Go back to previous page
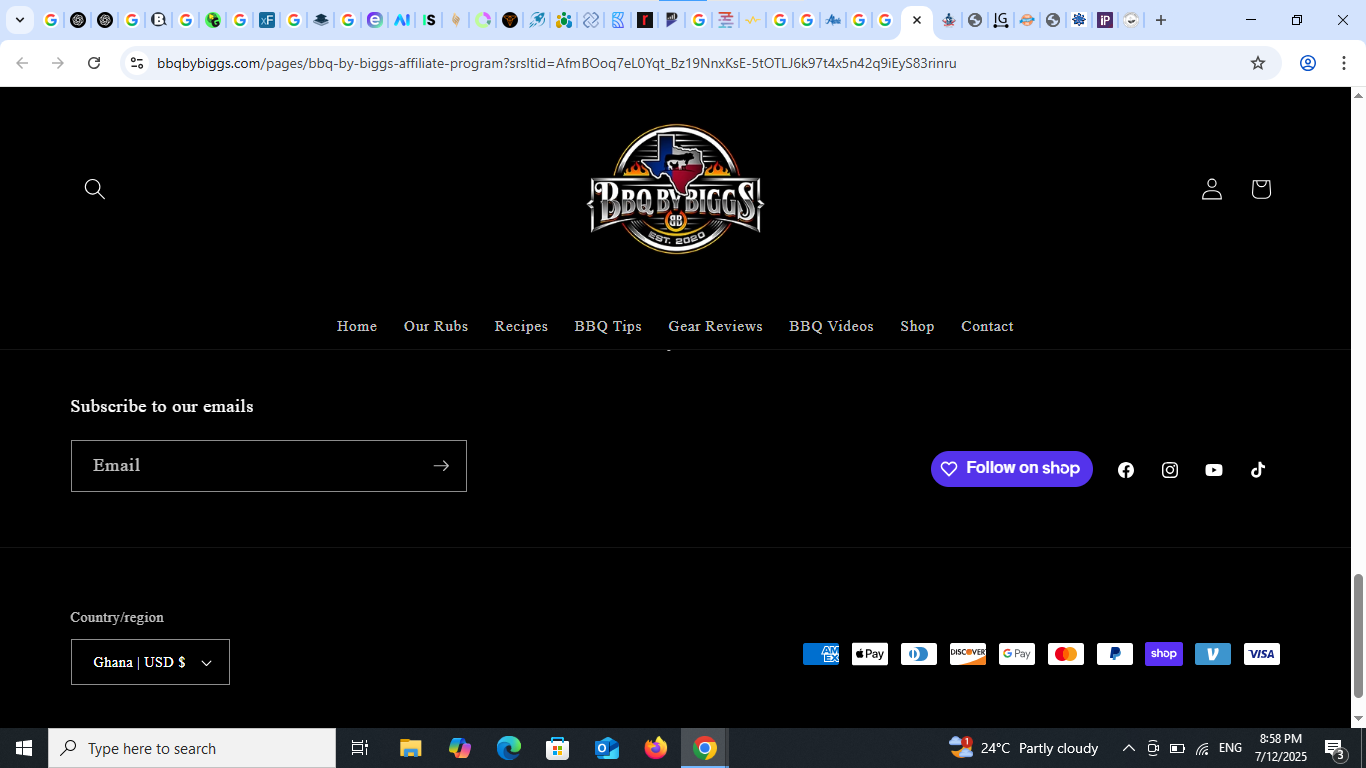 click(x=22, y=63)
